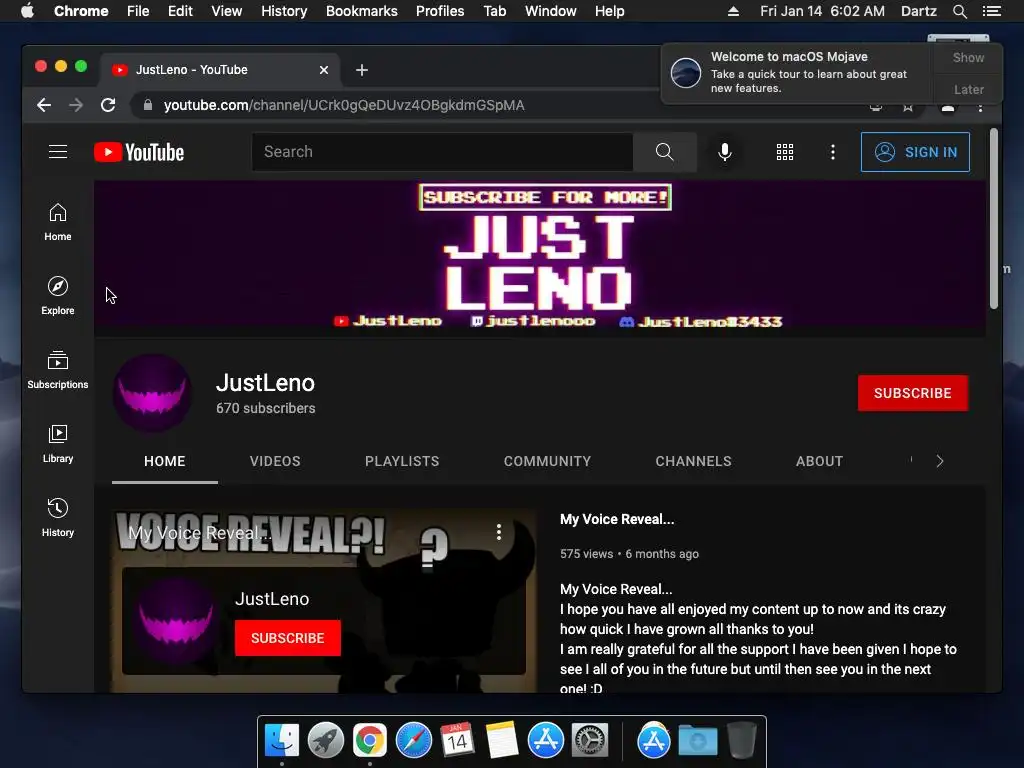Open video player three-dot options
1024x768 pixels.
[x=499, y=532]
